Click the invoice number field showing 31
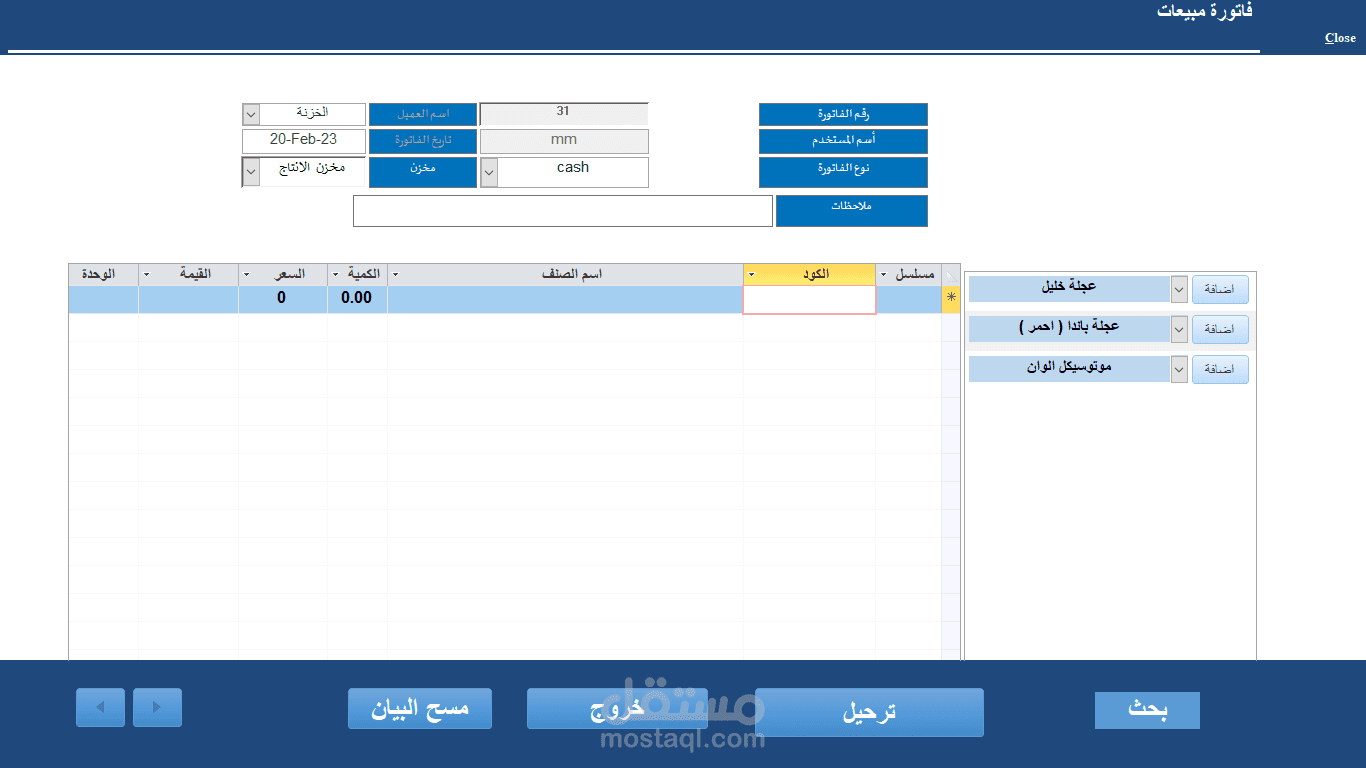Image resolution: width=1366 pixels, height=768 pixels. 564,114
